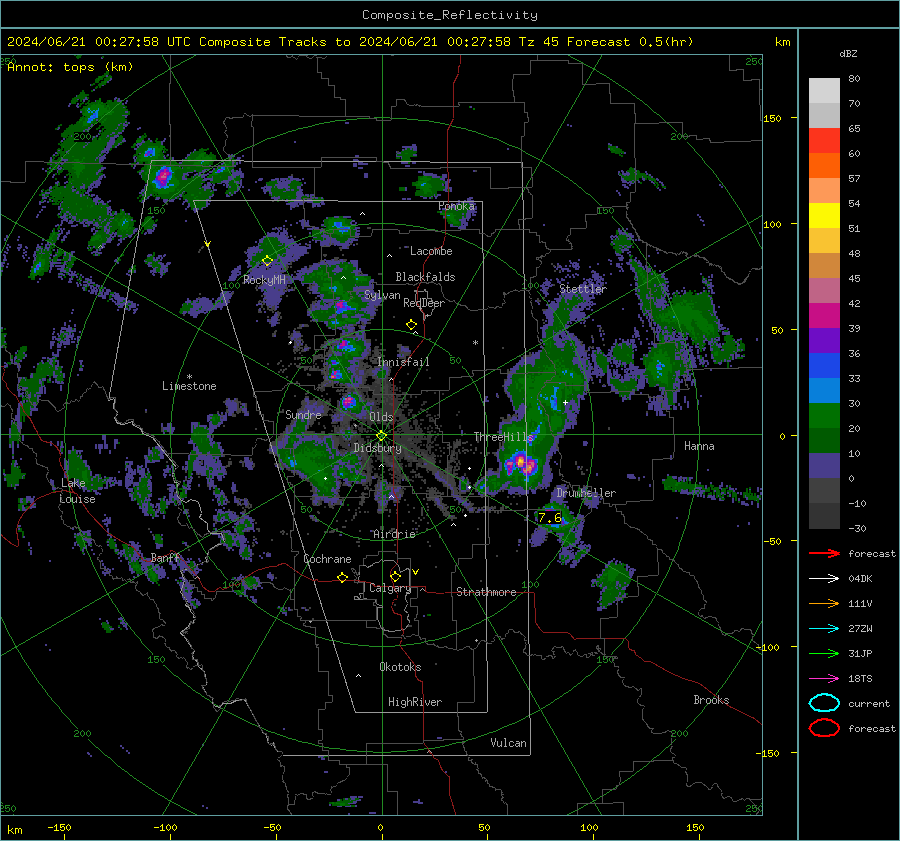
Task: Select the red forecast ellipse icon
Action: [824, 728]
